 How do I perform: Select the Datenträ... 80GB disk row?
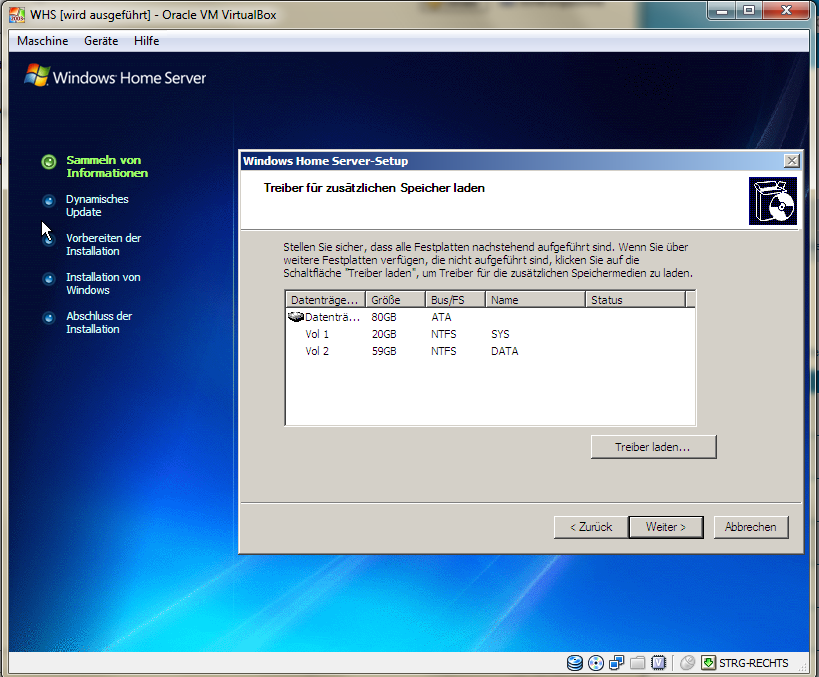tap(490, 317)
